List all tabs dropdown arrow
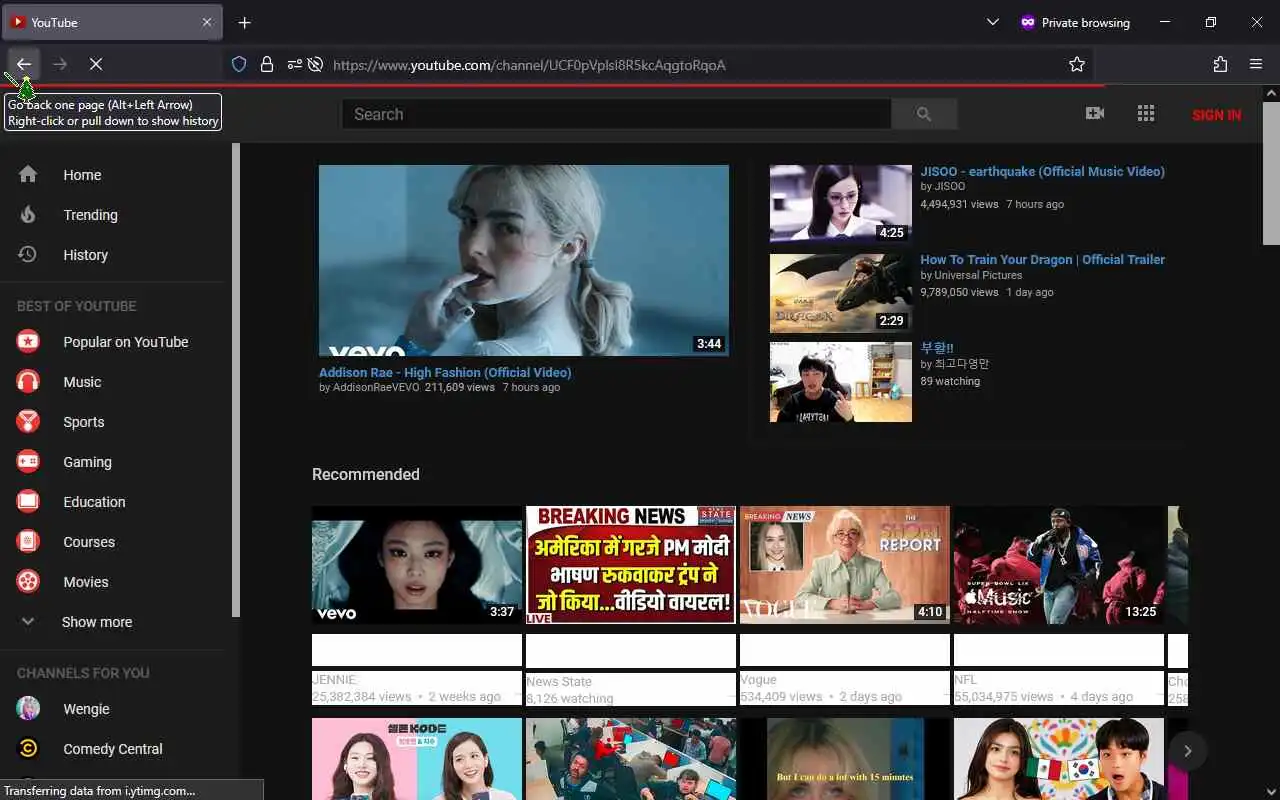The width and height of the screenshot is (1280, 800). [x=993, y=22]
